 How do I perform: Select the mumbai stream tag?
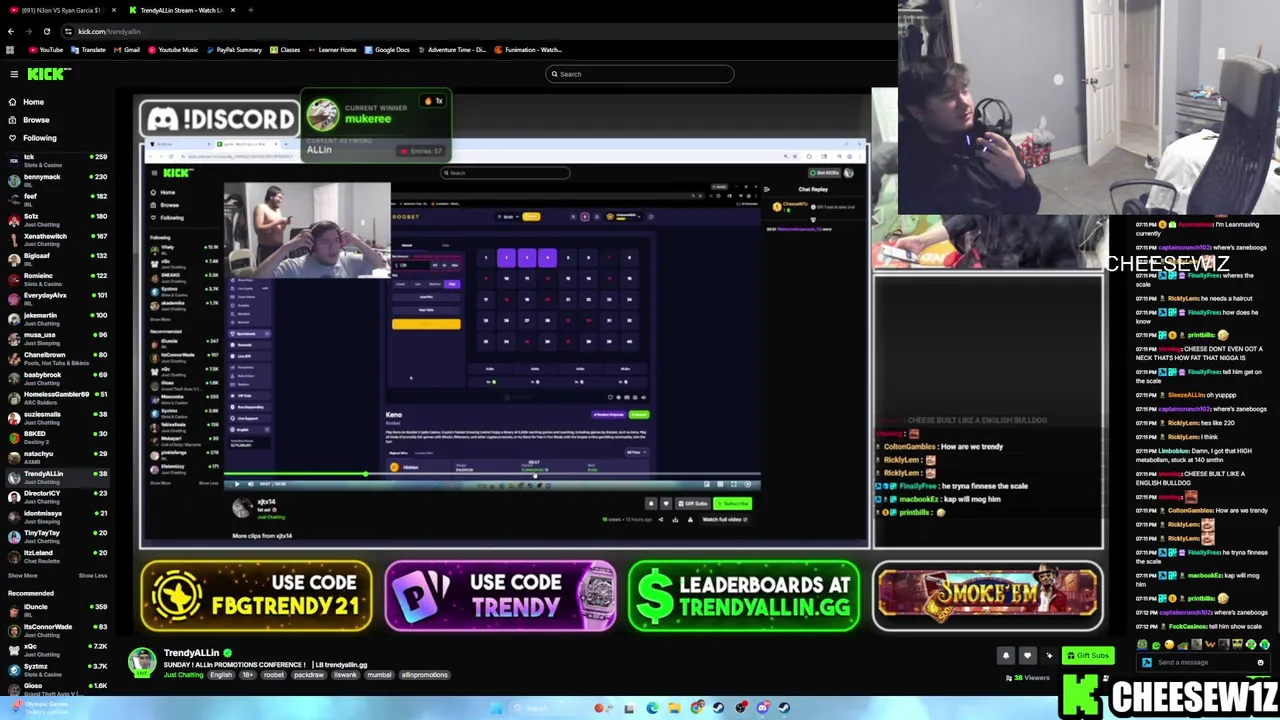tap(379, 675)
